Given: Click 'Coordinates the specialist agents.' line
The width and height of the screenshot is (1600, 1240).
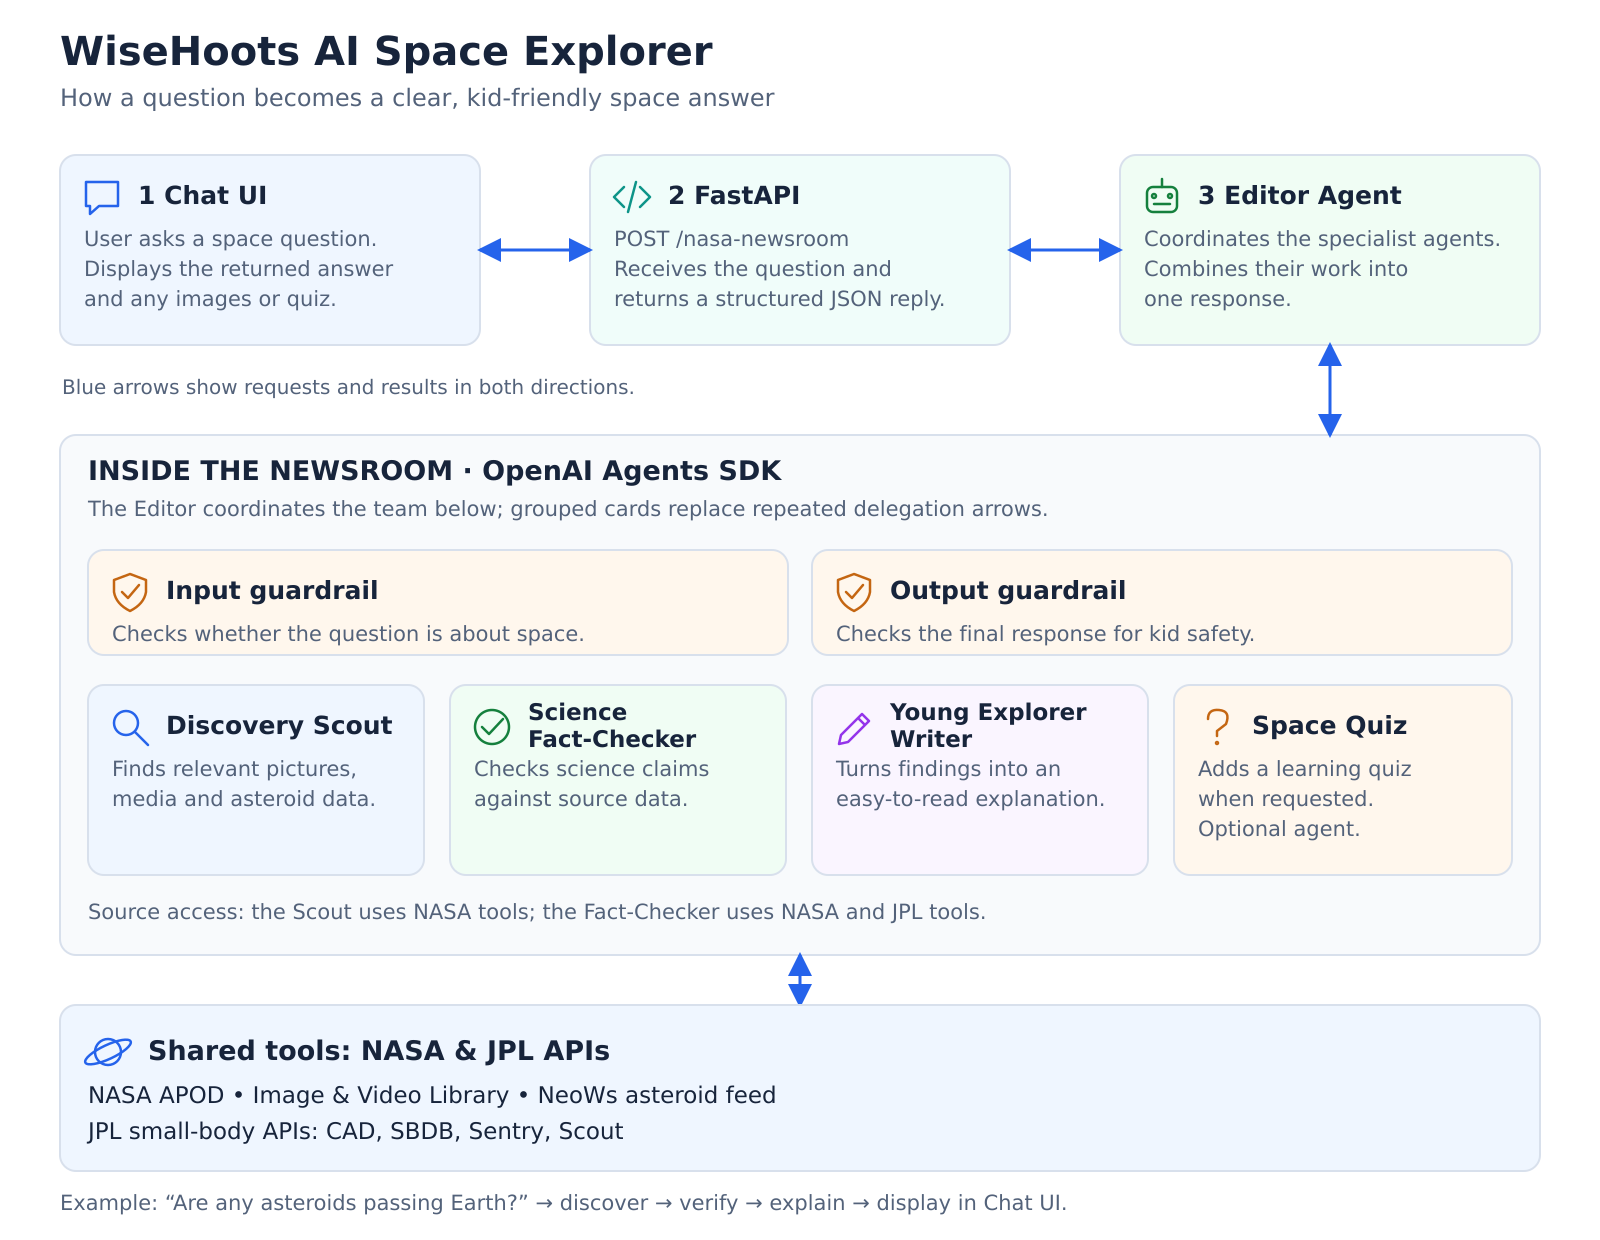Looking at the screenshot, I should 1322,239.
